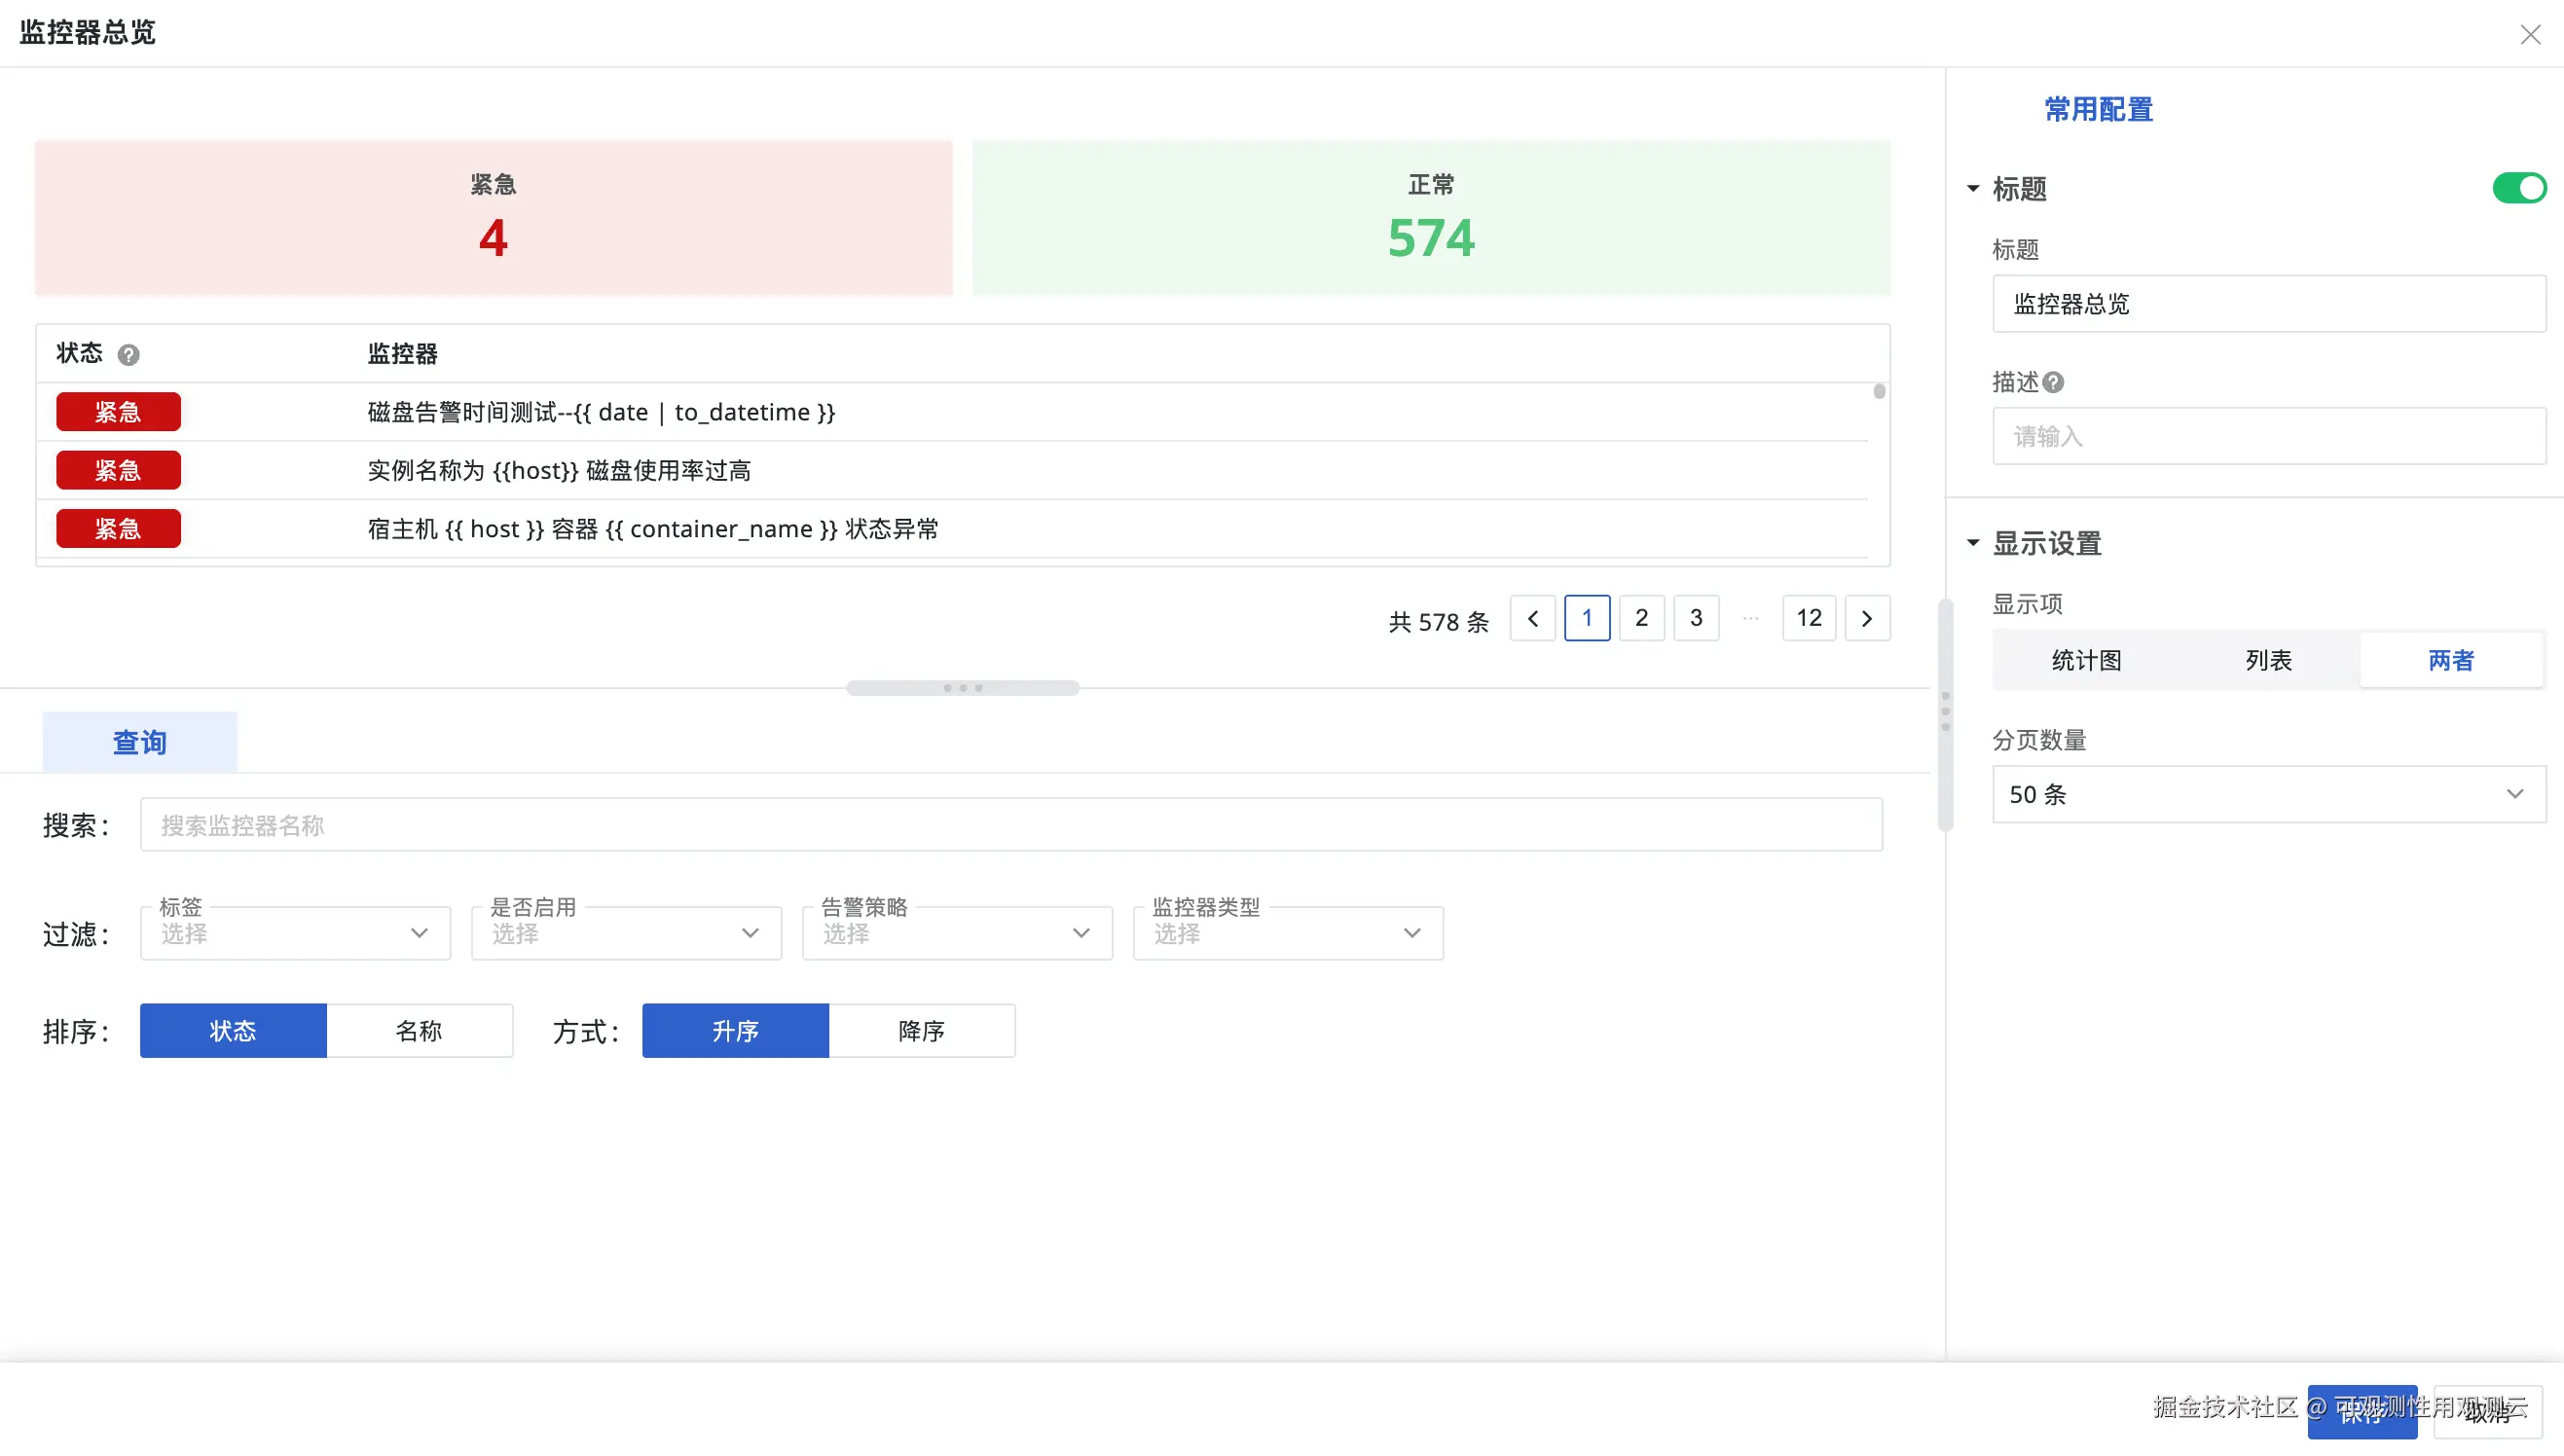The width and height of the screenshot is (2564, 1456).
Task: Open the 常用配置 tab
Action: [2098, 109]
